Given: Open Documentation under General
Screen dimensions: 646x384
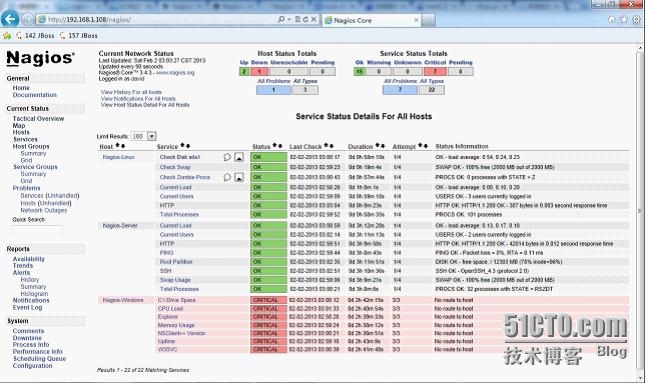Looking at the screenshot, I should (35, 95).
